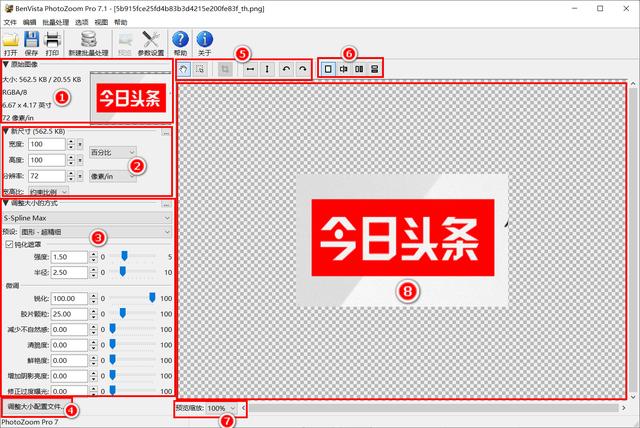640x428 pixels.
Task: Click the 分辨率 spinner down arrow
Action: tap(71, 179)
